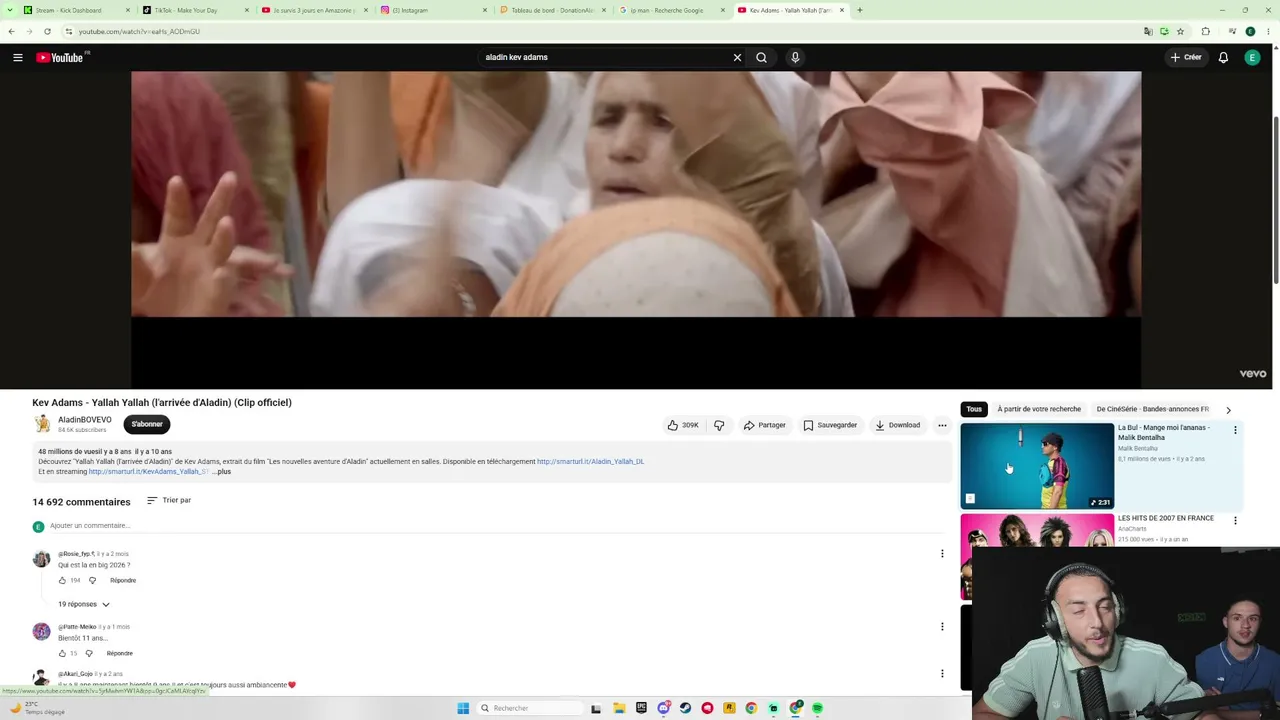1280x720 pixels.
Task: Reply to the @Rosie_fyp comment
Action: point(123,580)
